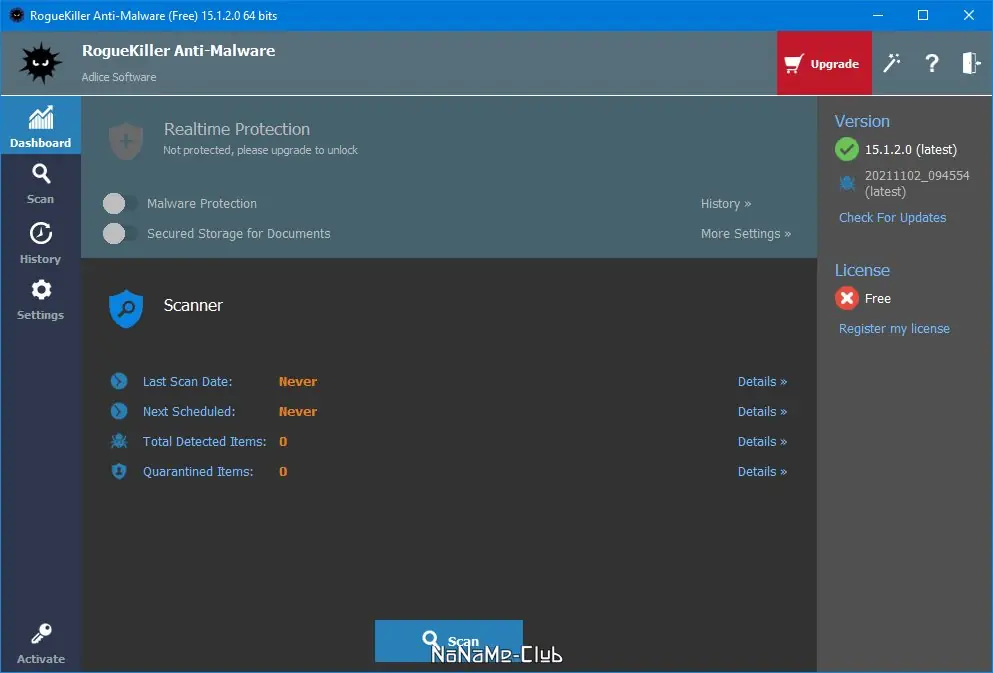Click the Never value for Next Scheduled
993x673 pixels.
(298, 412)
